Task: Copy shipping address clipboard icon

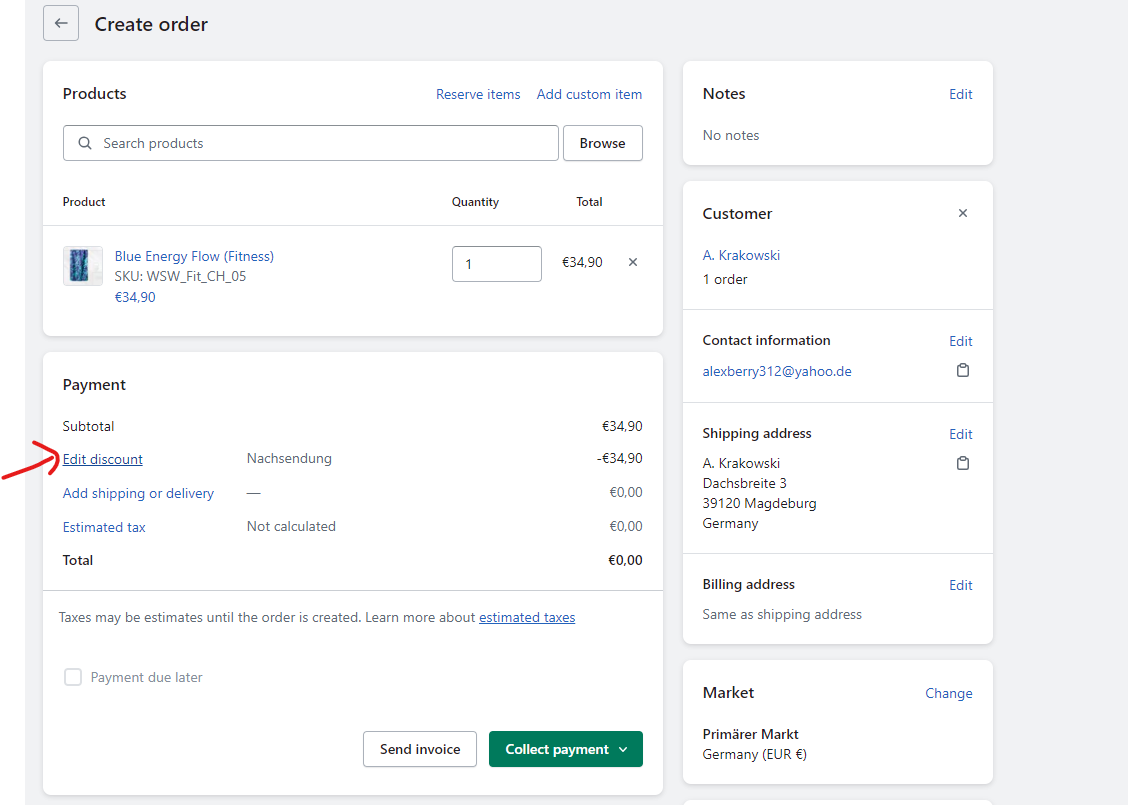Action: coord(962,464)
